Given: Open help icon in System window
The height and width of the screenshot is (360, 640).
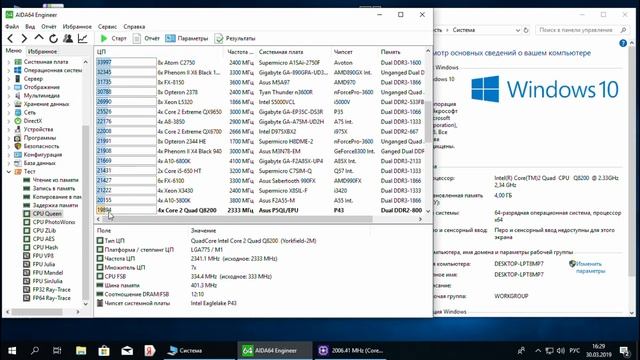Looking at the screenshot, I should click(623, 43).
